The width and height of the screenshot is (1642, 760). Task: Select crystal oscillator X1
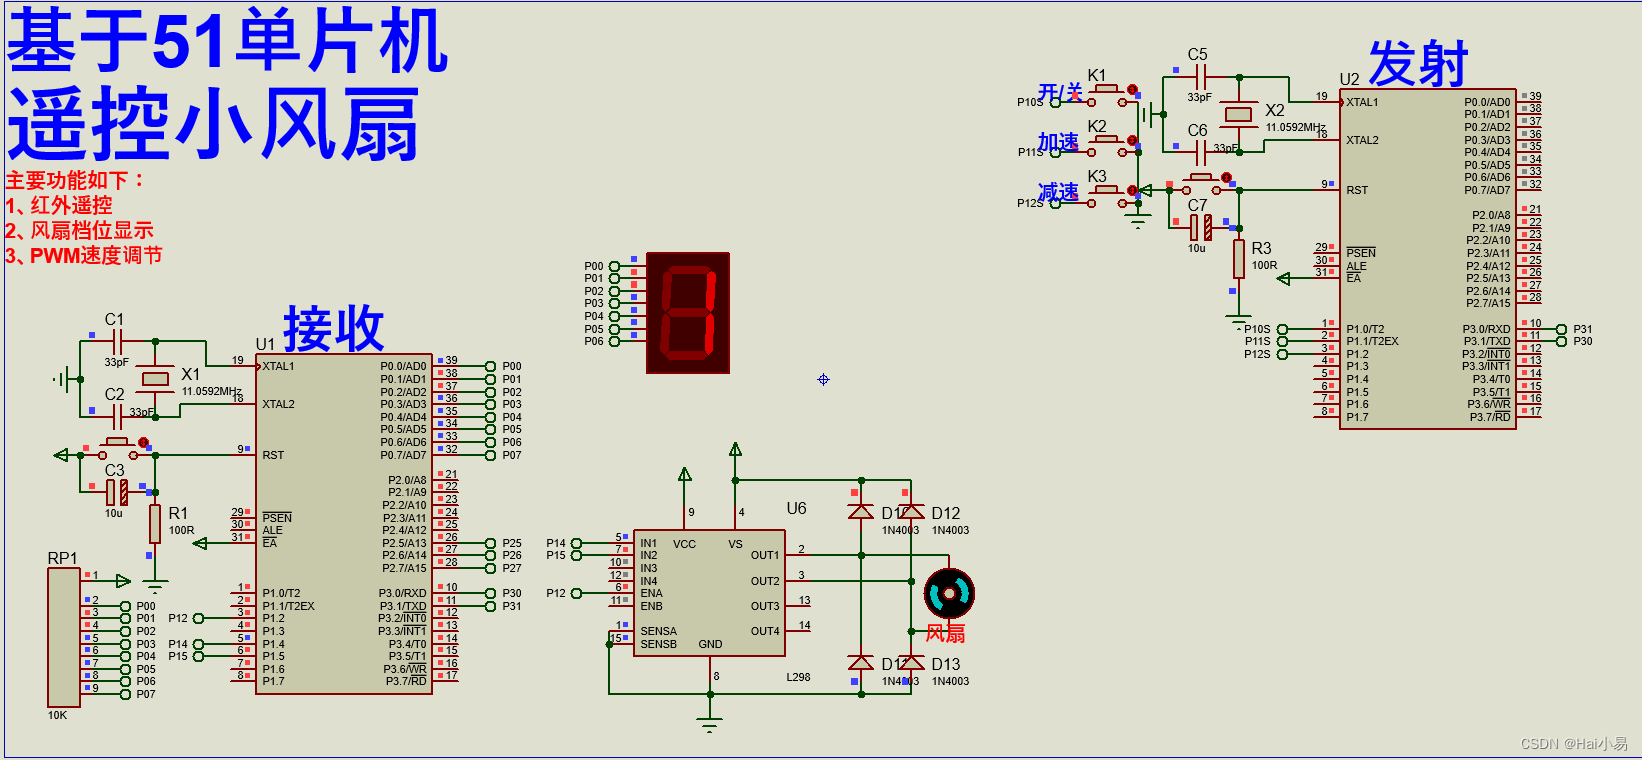[x=155, y=378]
